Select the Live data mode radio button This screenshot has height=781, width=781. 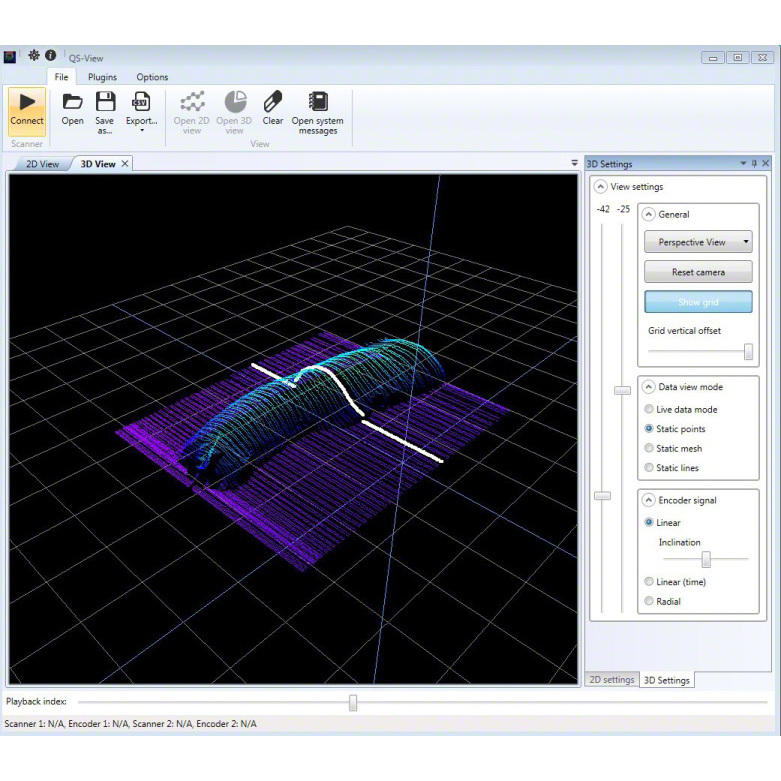(650, 410)
